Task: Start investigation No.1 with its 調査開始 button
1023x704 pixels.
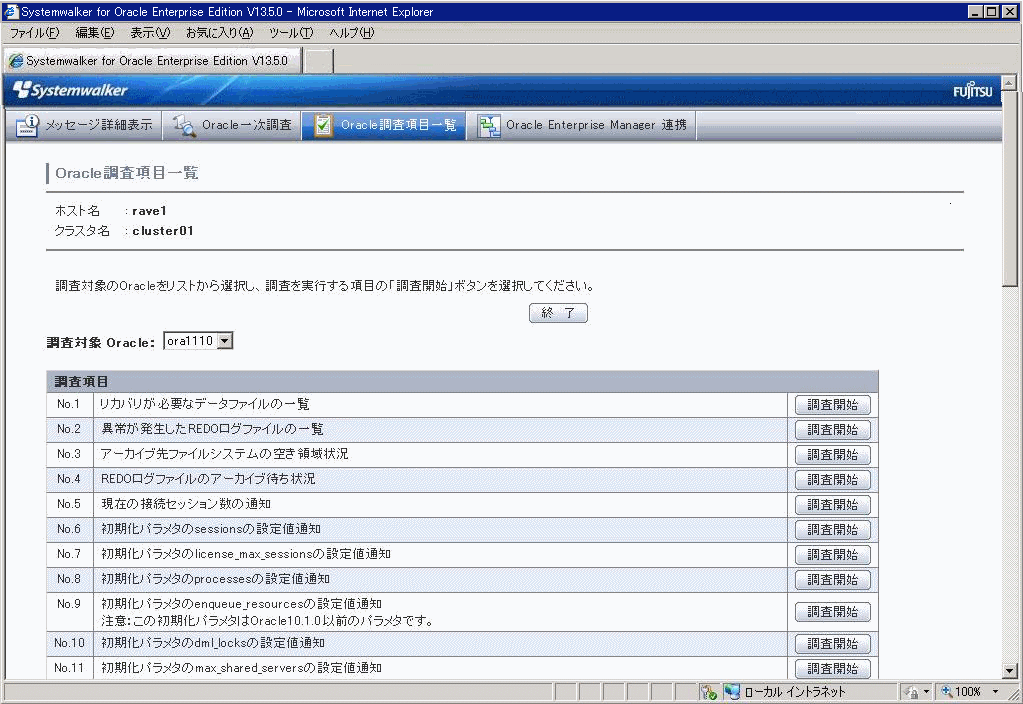Action: click(x=832, y=405)
